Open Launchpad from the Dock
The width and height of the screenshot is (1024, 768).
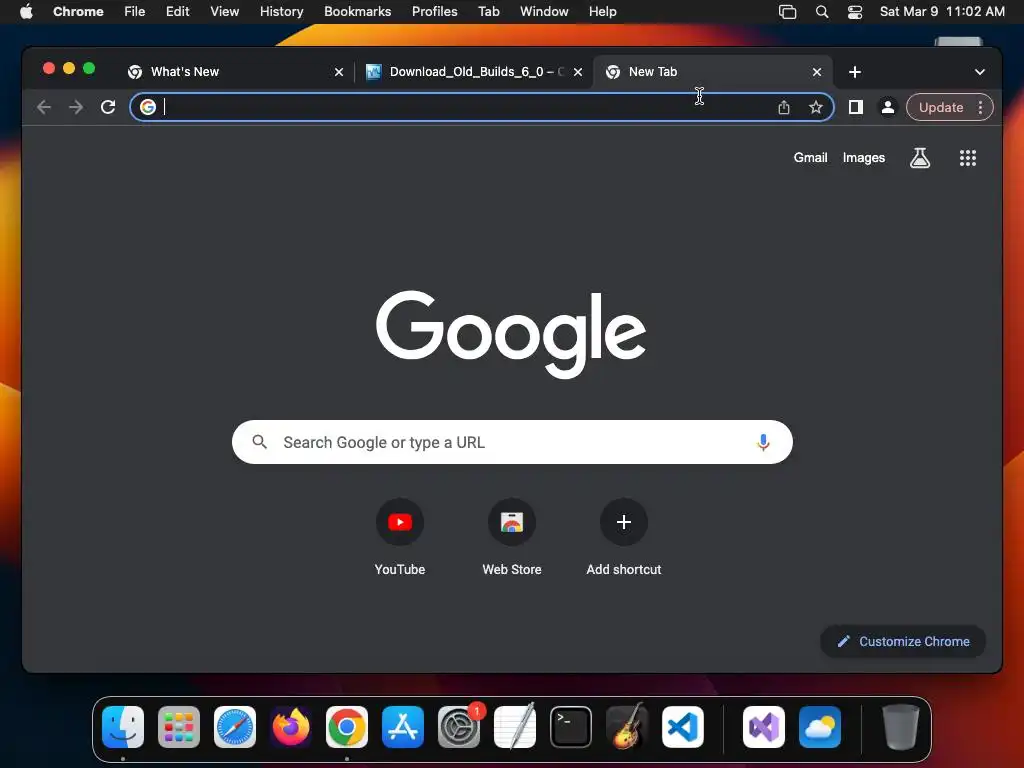[x=179, y=727]
